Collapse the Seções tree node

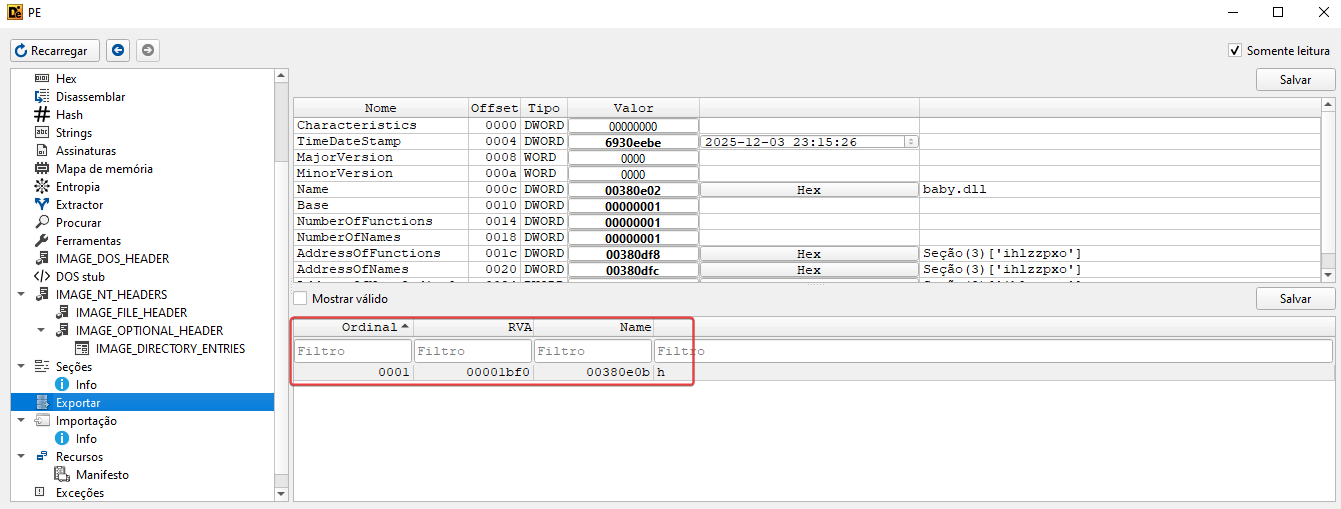21,367
